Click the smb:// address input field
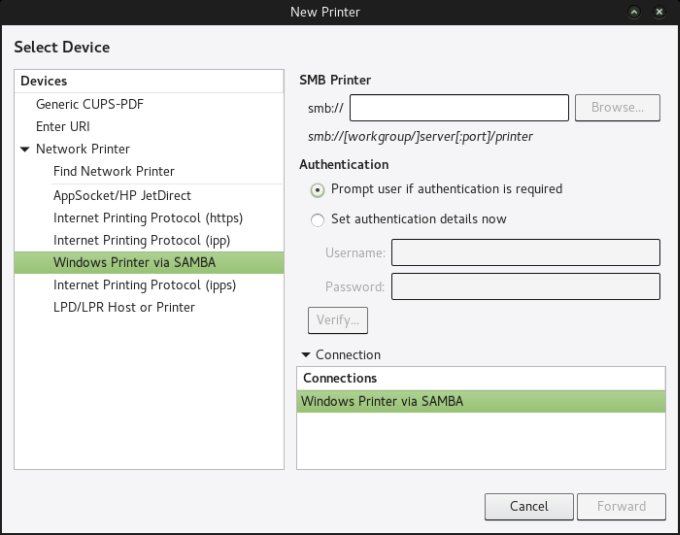Viewport: 680px width, 535px height. tap(459, 108)
